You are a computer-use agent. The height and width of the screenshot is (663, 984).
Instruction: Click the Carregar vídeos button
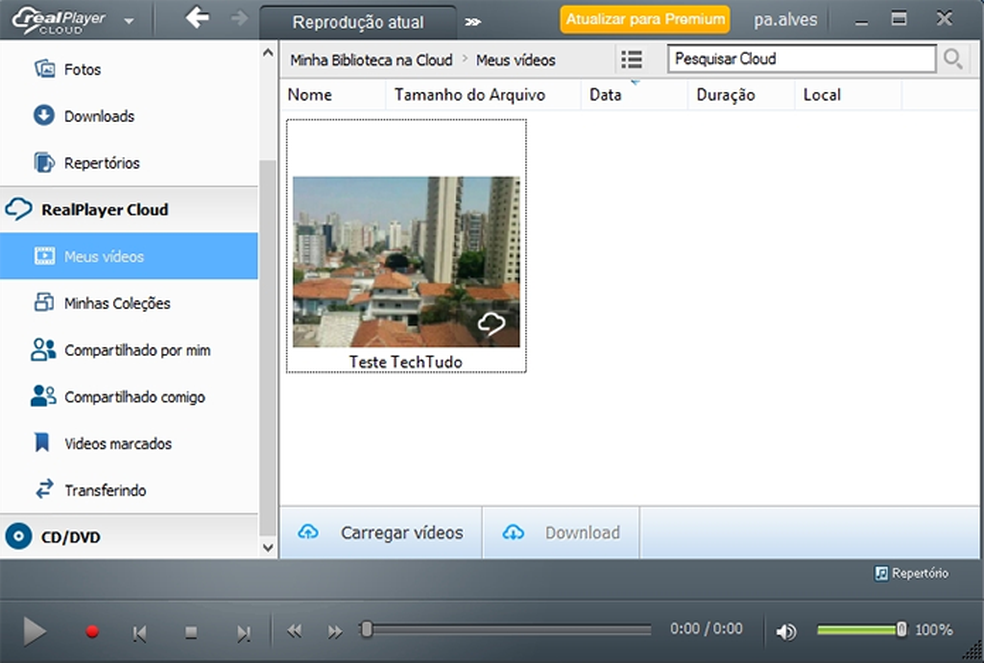[x=381, y=533]
